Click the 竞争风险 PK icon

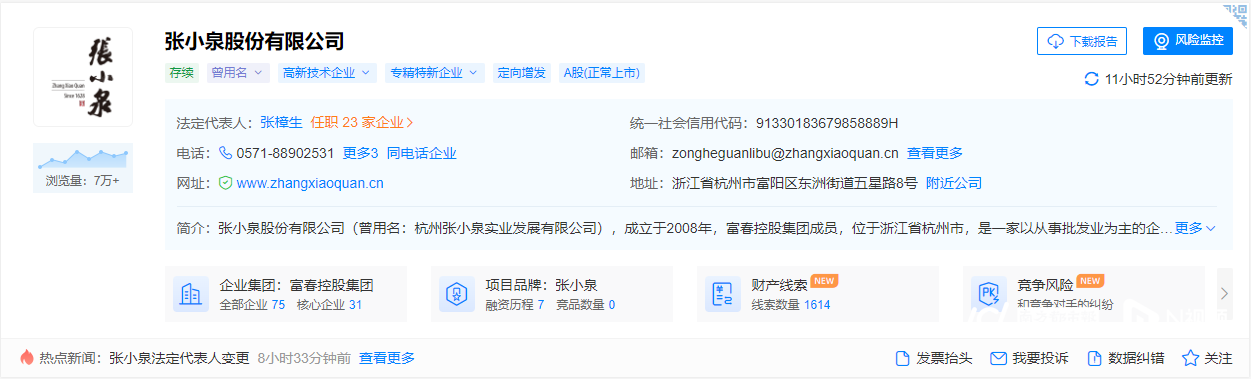tap(988, 294)
